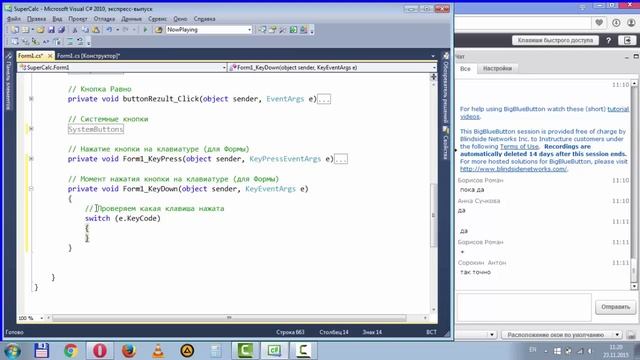
Task: Select the Настройки chat tab
Action: [497, 69]
